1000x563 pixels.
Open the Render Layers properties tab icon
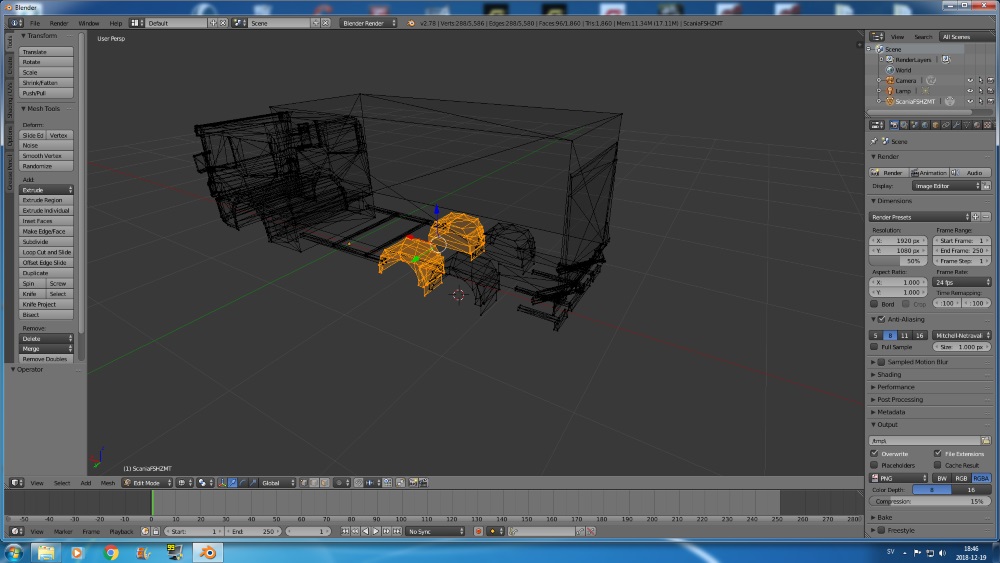click(x=904, y=125)
